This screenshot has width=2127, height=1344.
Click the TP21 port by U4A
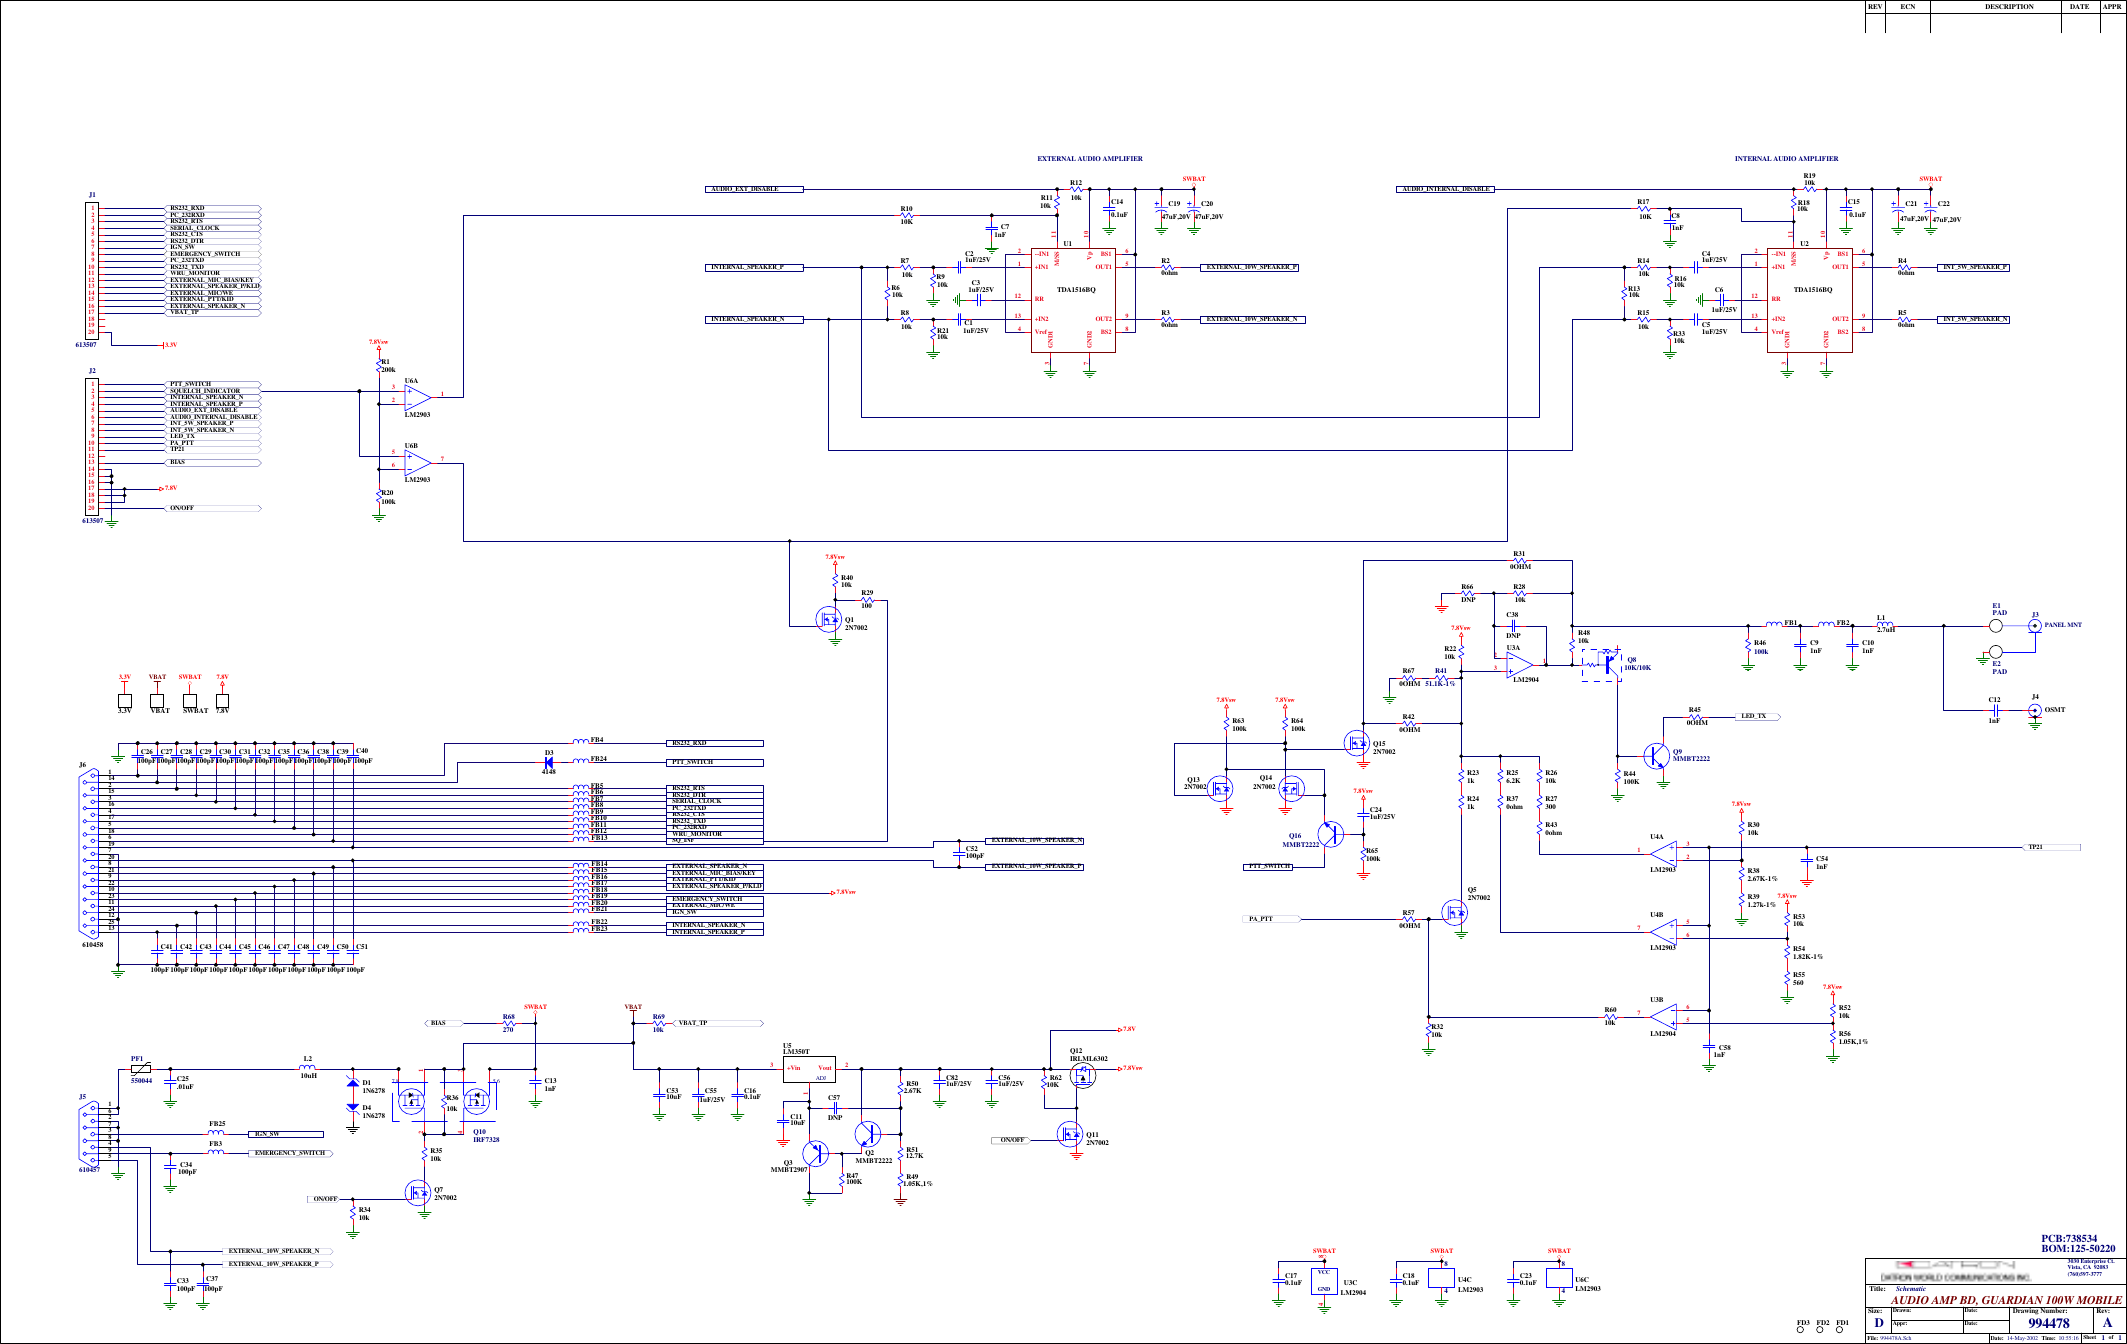point(2052,848)
